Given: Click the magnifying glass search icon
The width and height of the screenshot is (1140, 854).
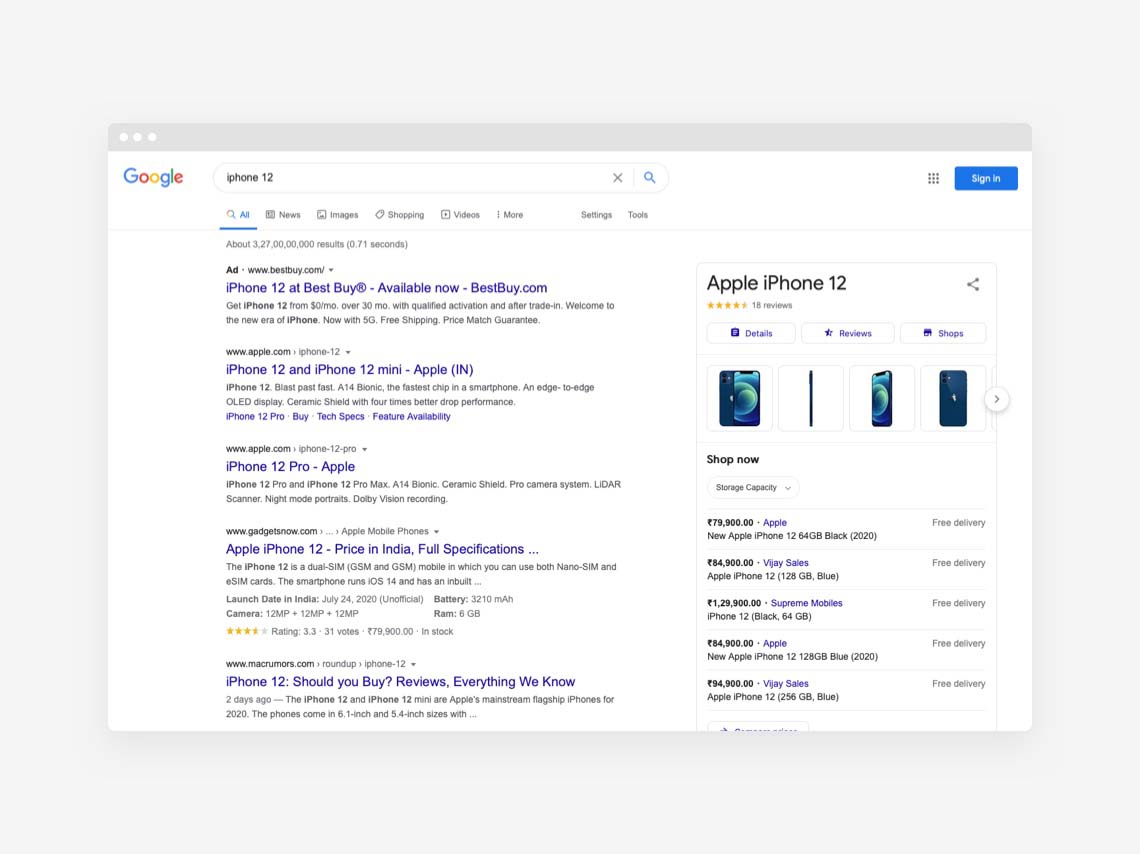Looking at the screenshot, I should (650, 178).
